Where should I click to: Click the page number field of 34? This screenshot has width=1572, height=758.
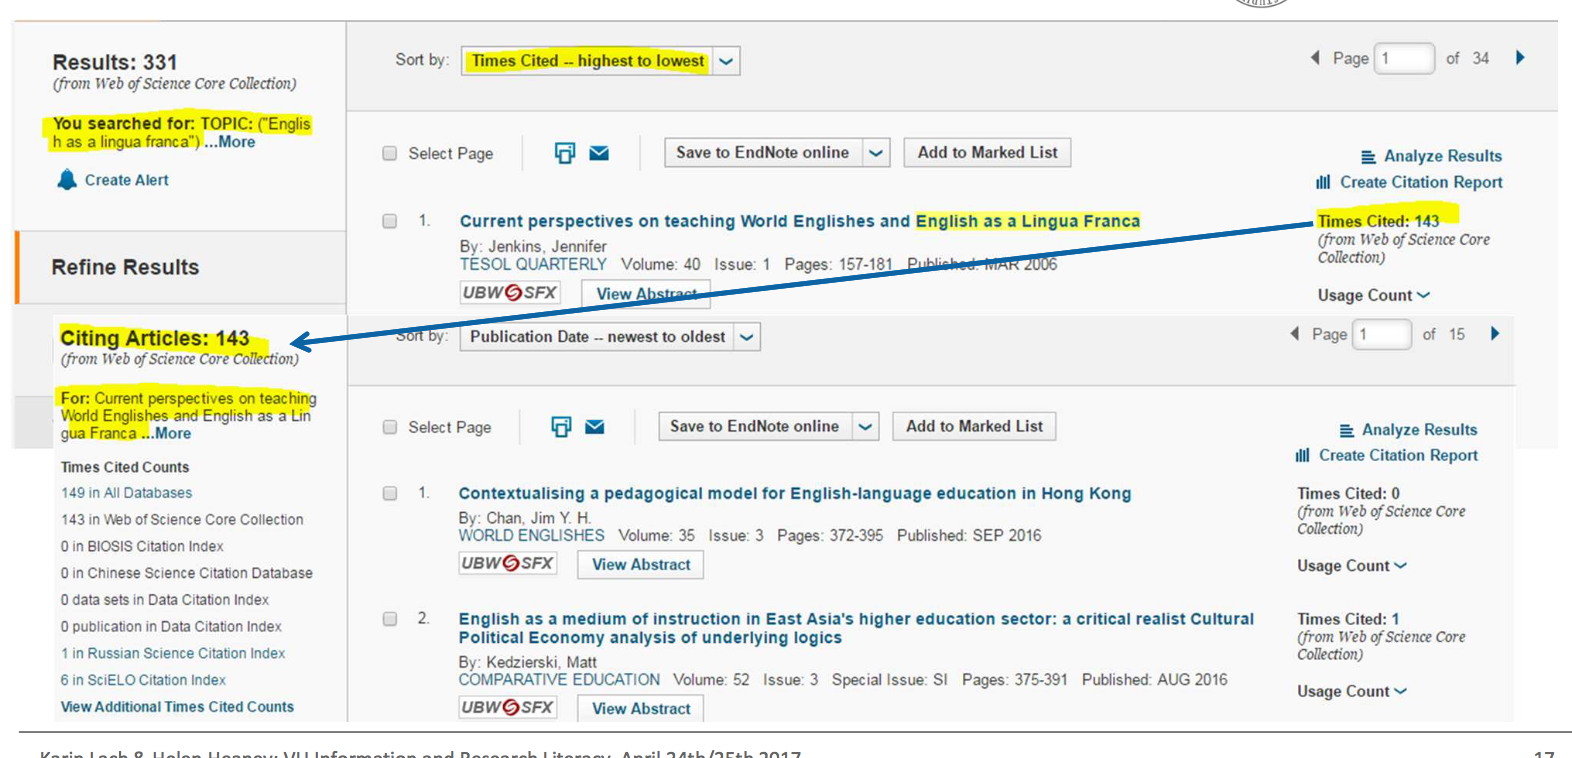pos(1405,59)
